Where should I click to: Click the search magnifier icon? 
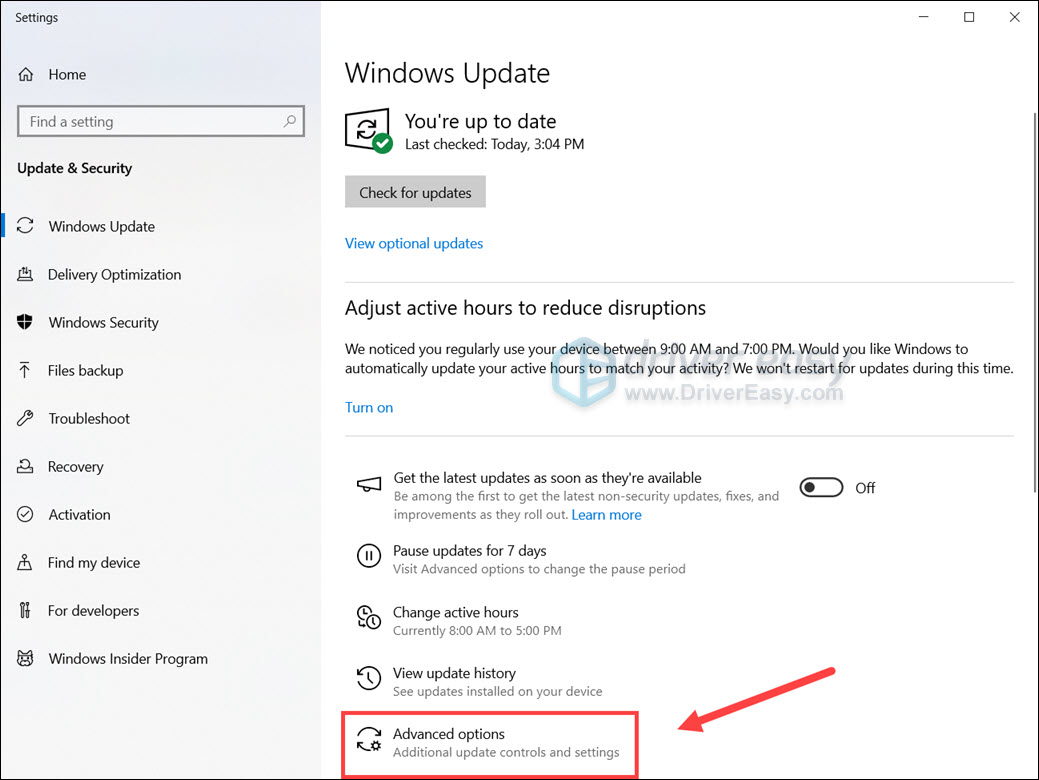(x=290, y=122)
